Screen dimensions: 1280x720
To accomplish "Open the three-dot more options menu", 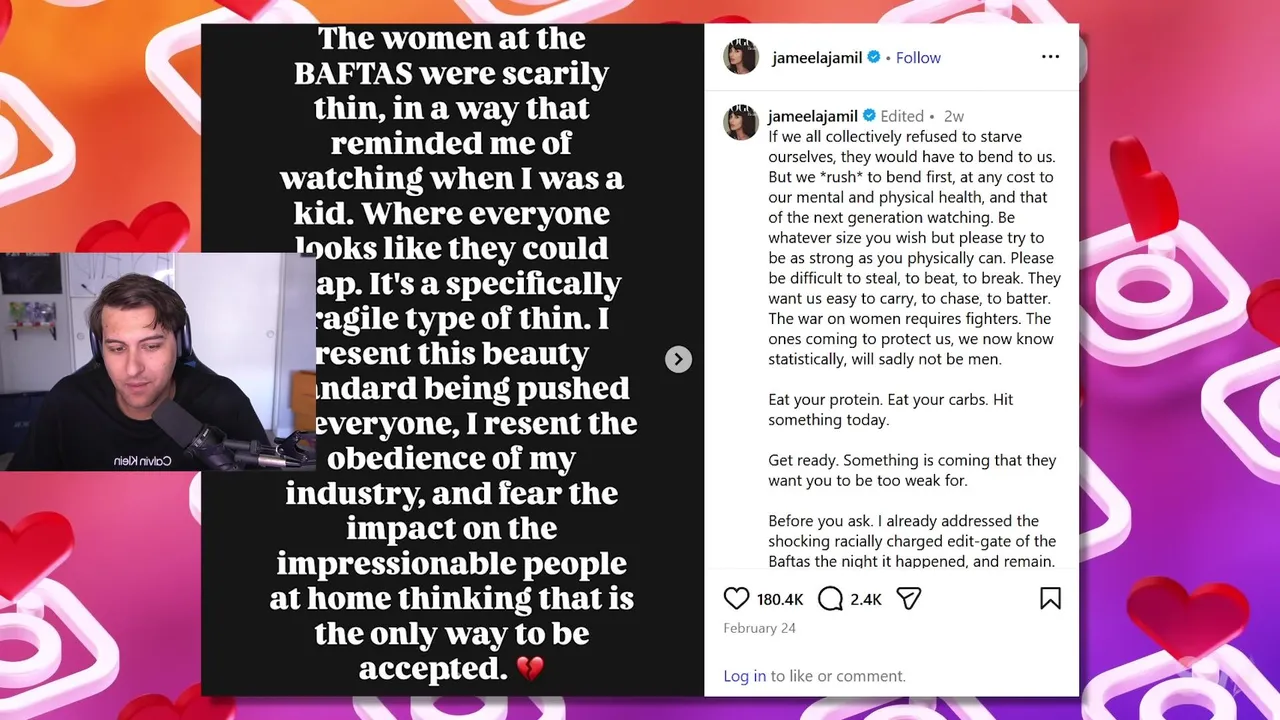I will point(1050,57).
